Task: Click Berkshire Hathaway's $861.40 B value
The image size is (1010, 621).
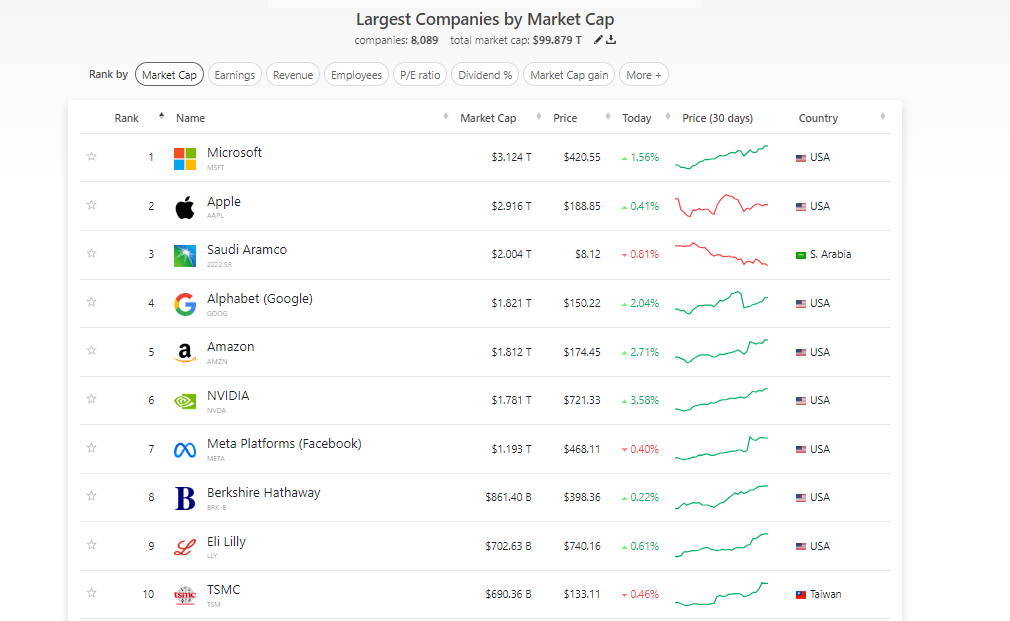Action: [508, 497]
